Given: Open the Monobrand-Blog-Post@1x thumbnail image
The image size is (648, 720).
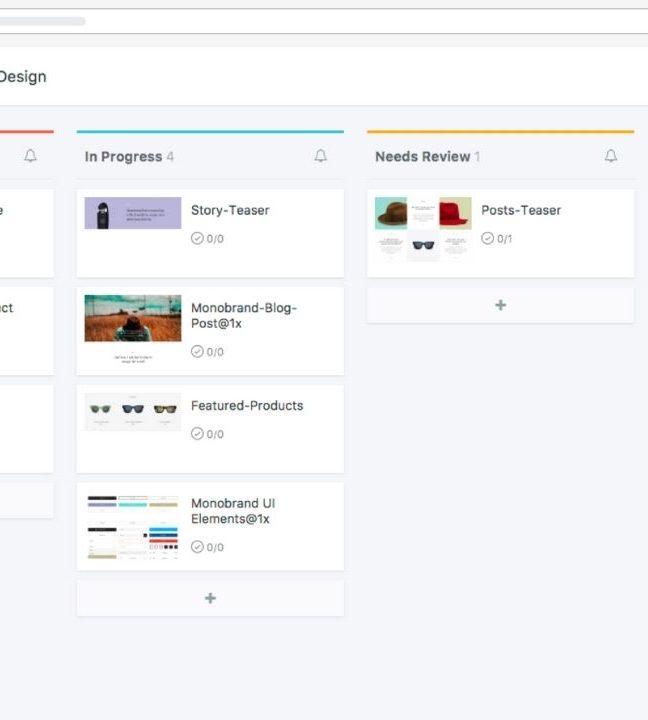Looking at the screenshot, I should [x=133, y=330].
